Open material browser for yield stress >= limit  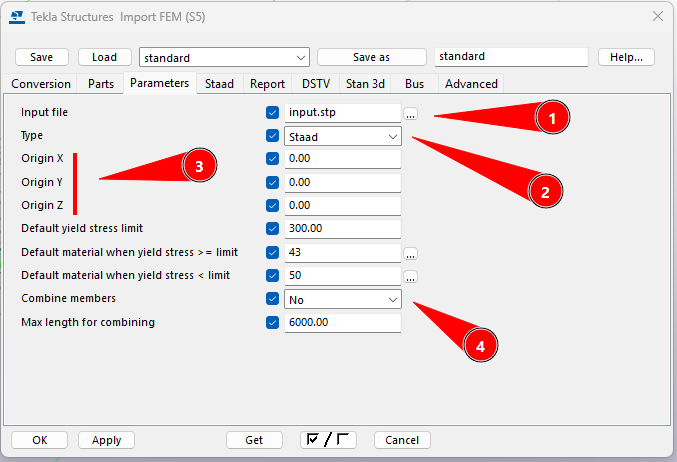pos(411,254)
